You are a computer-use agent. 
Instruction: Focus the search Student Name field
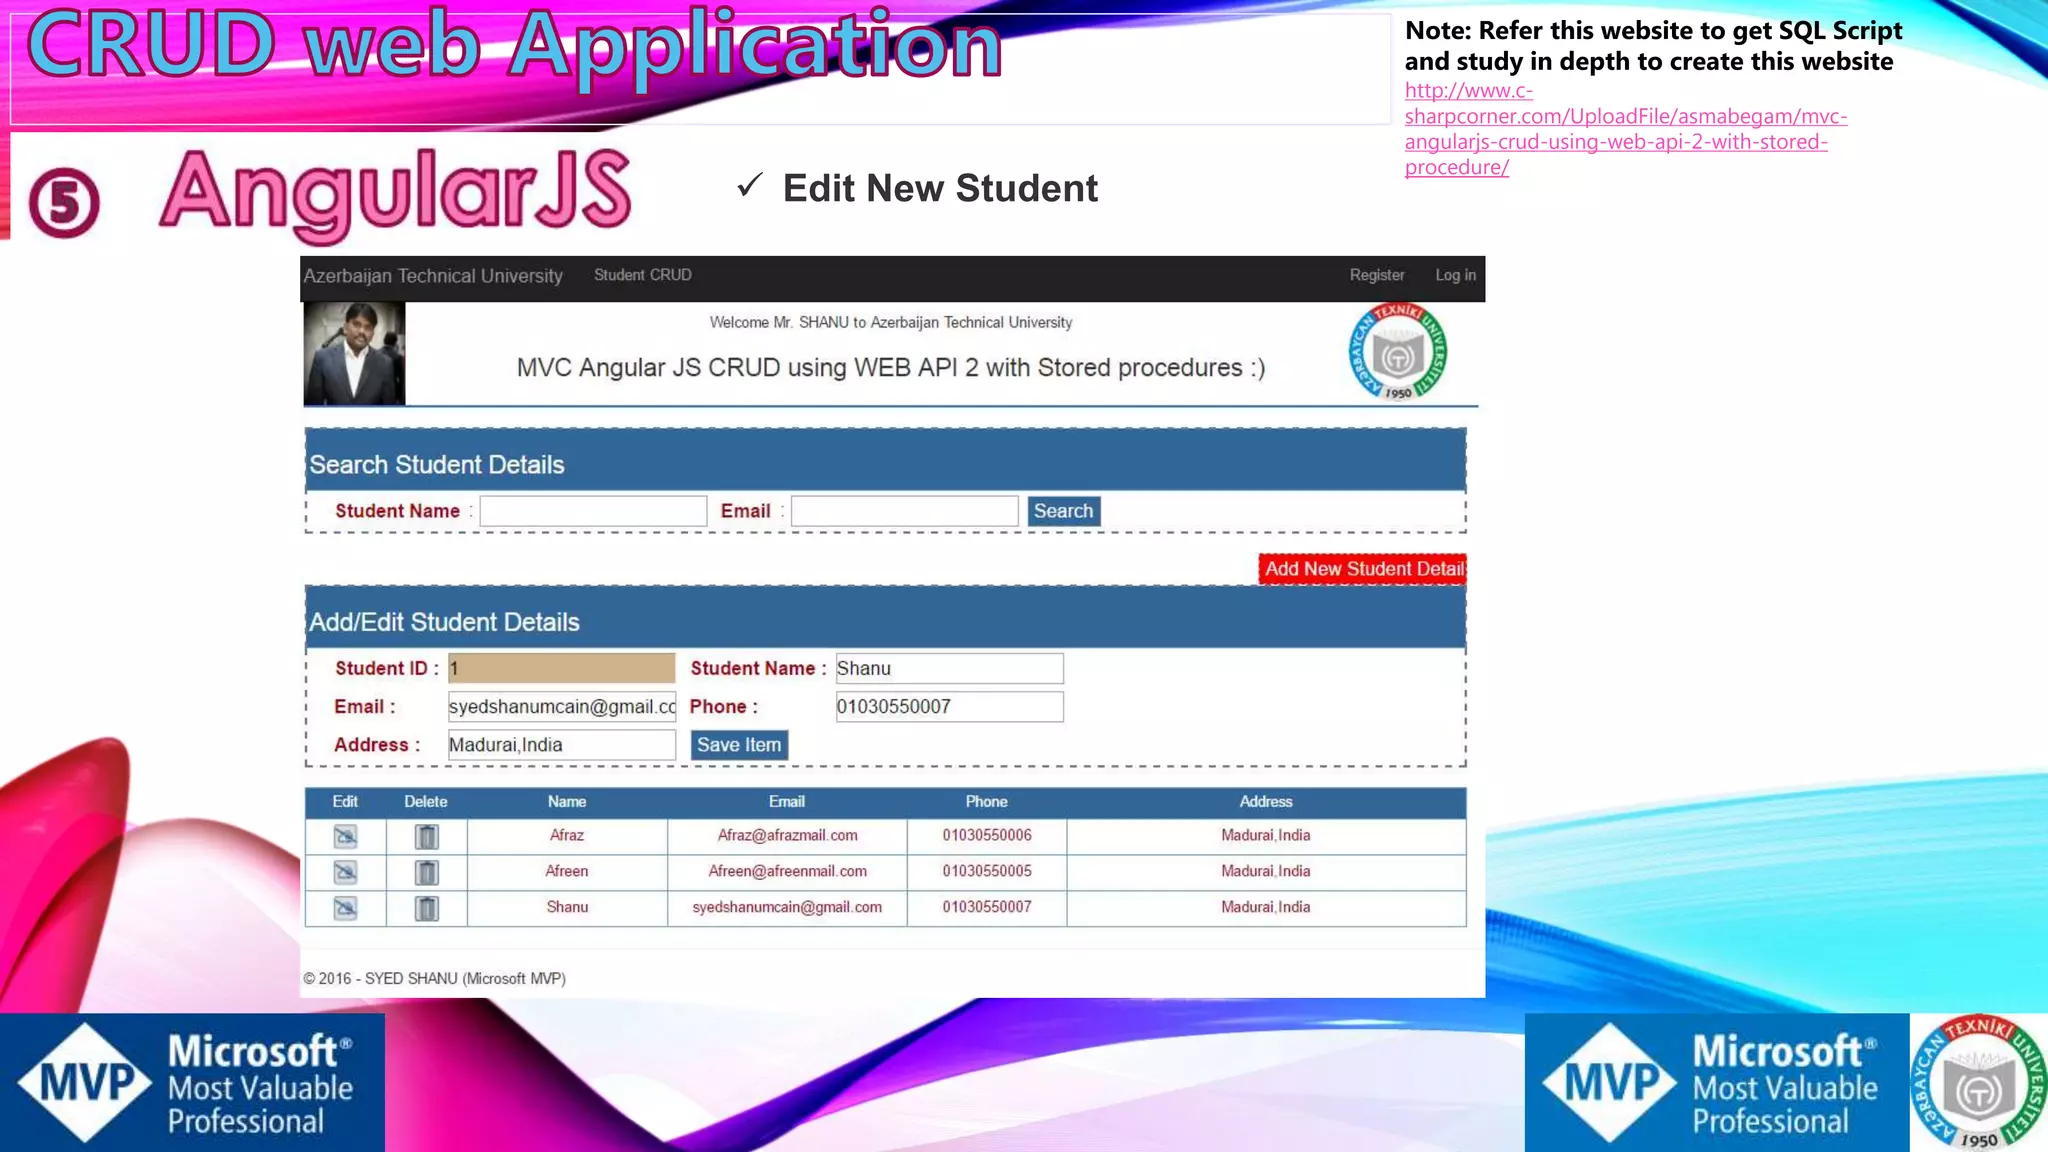594,511
